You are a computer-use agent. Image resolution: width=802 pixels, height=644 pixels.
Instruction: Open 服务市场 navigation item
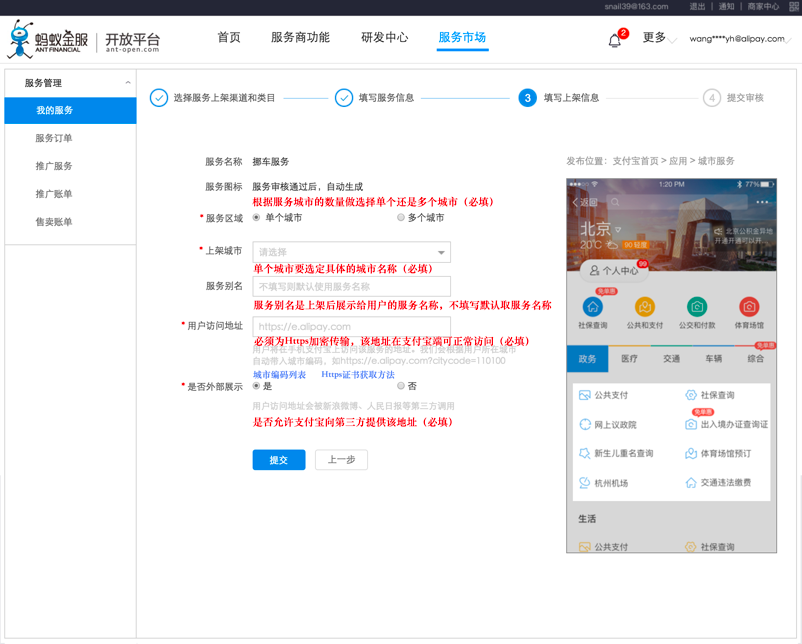[x=462, y=37]
